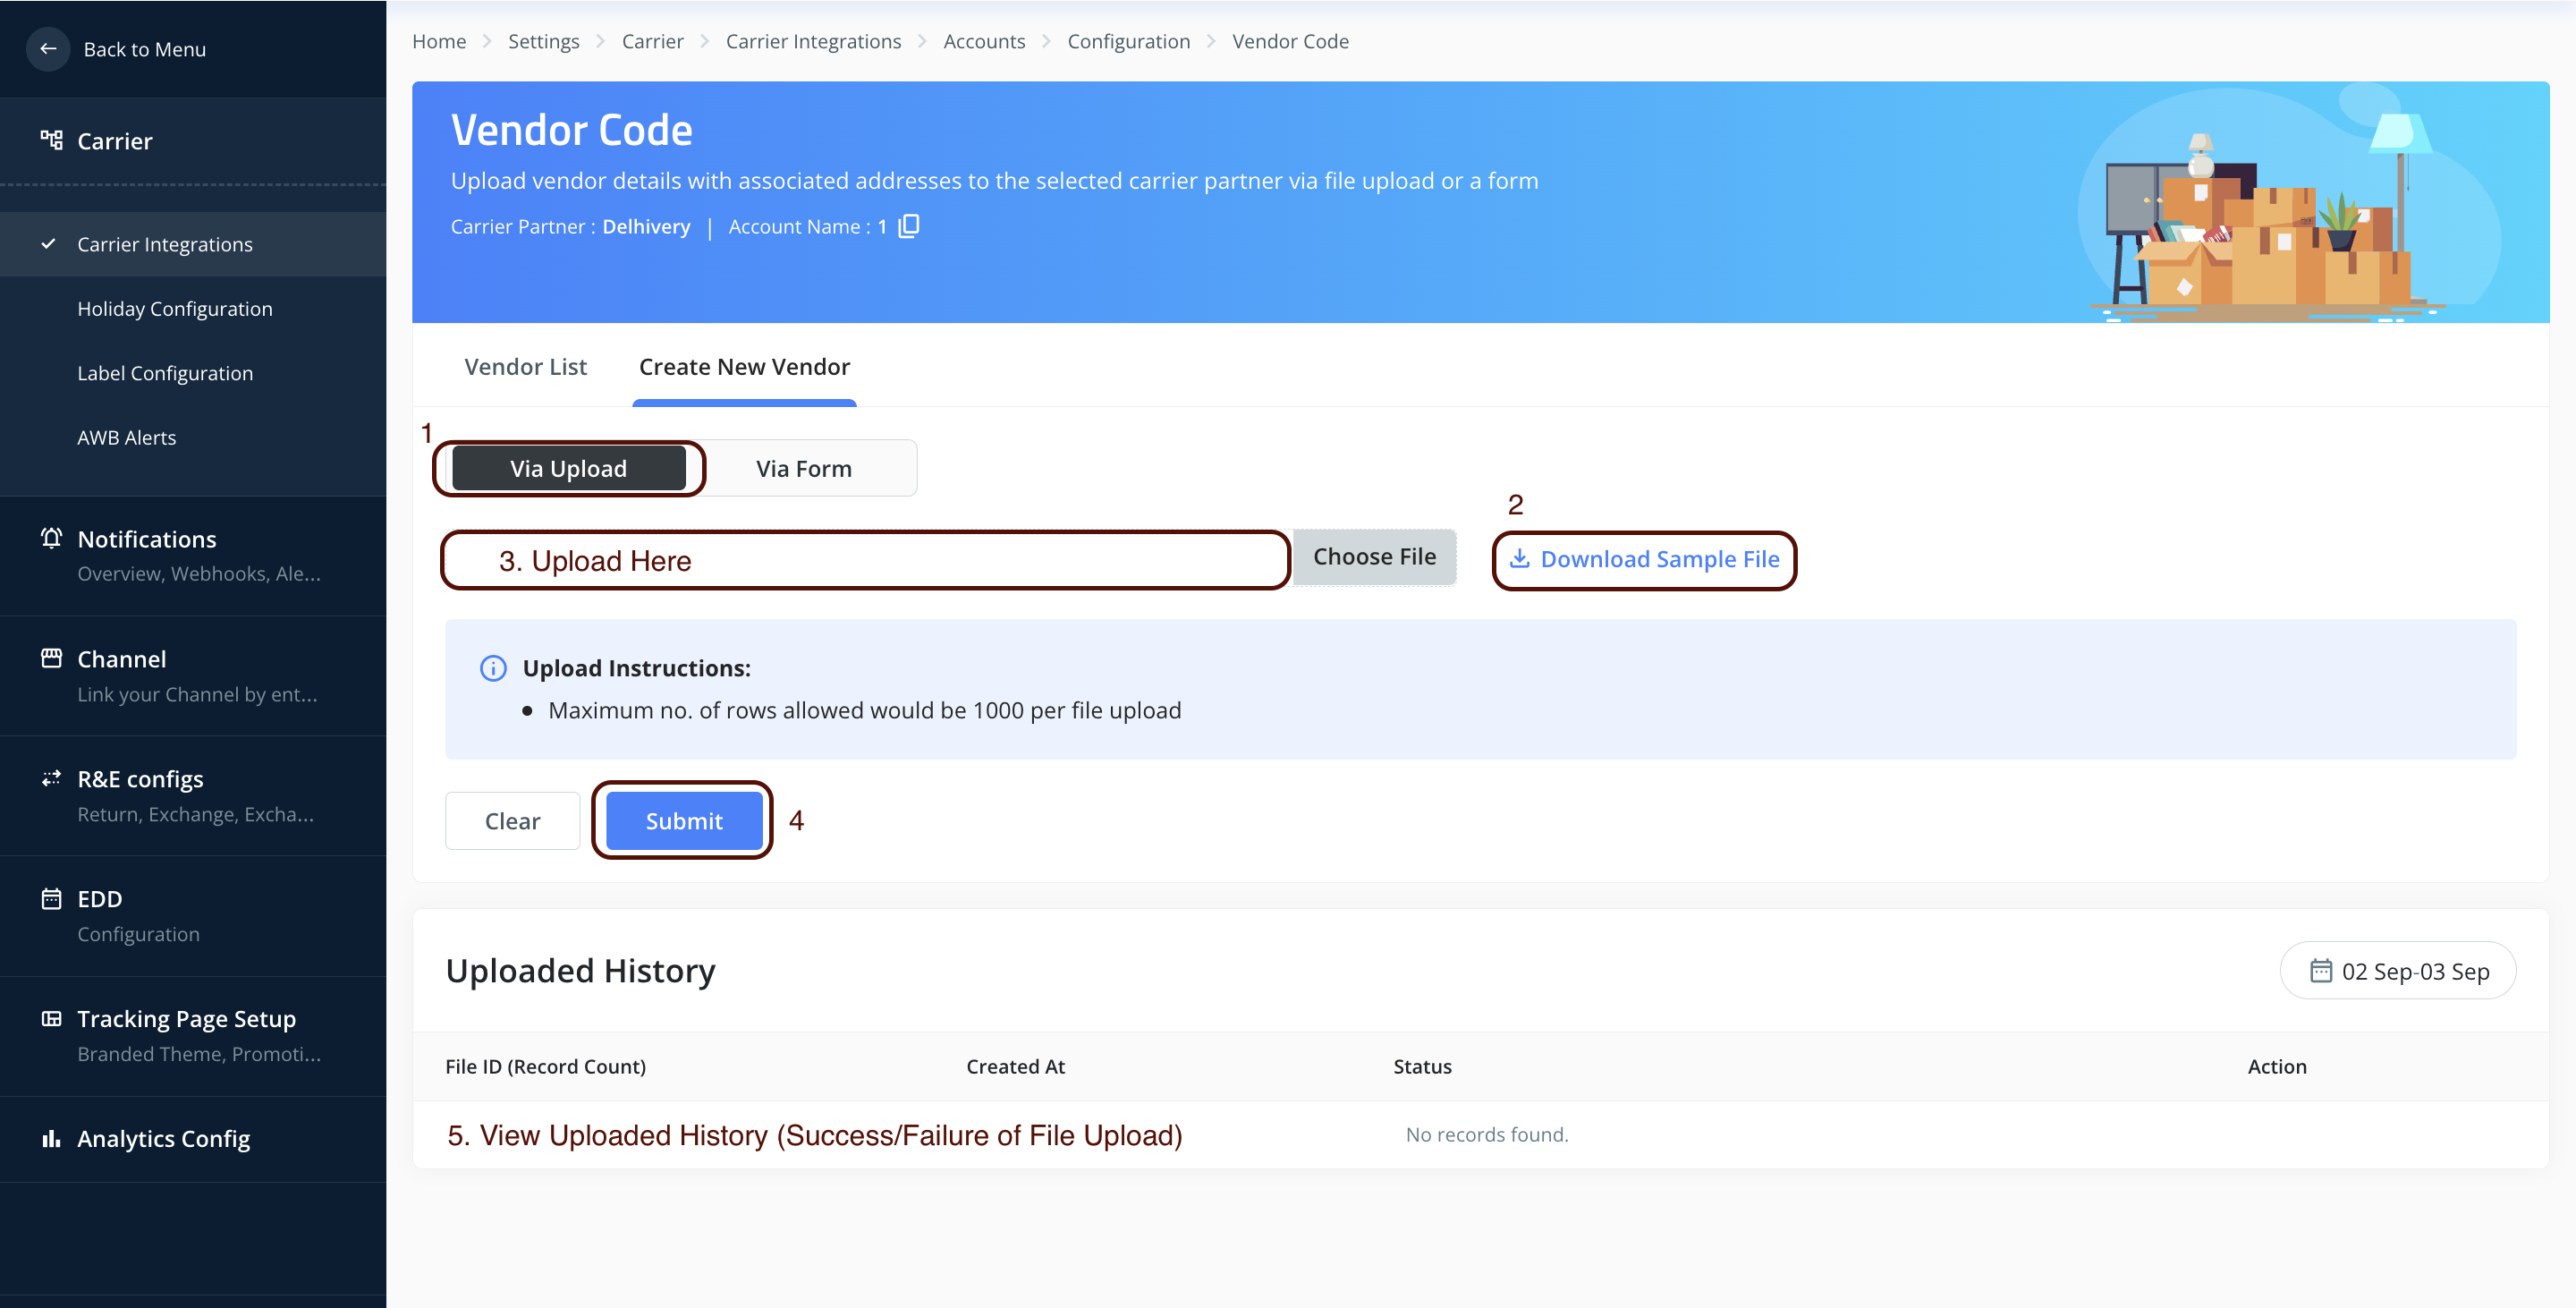Select the Create New Vendor tab

coord(744,367)
